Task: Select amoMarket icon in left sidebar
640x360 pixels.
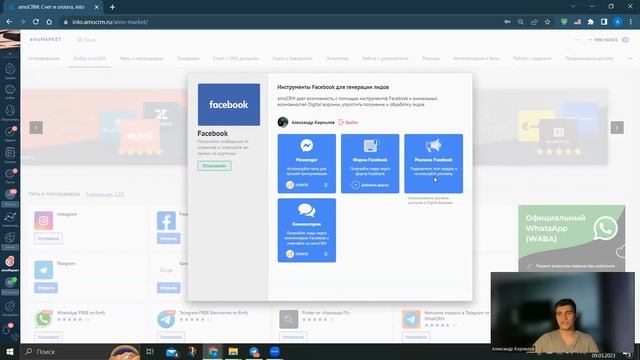Action: coord(10,262)
